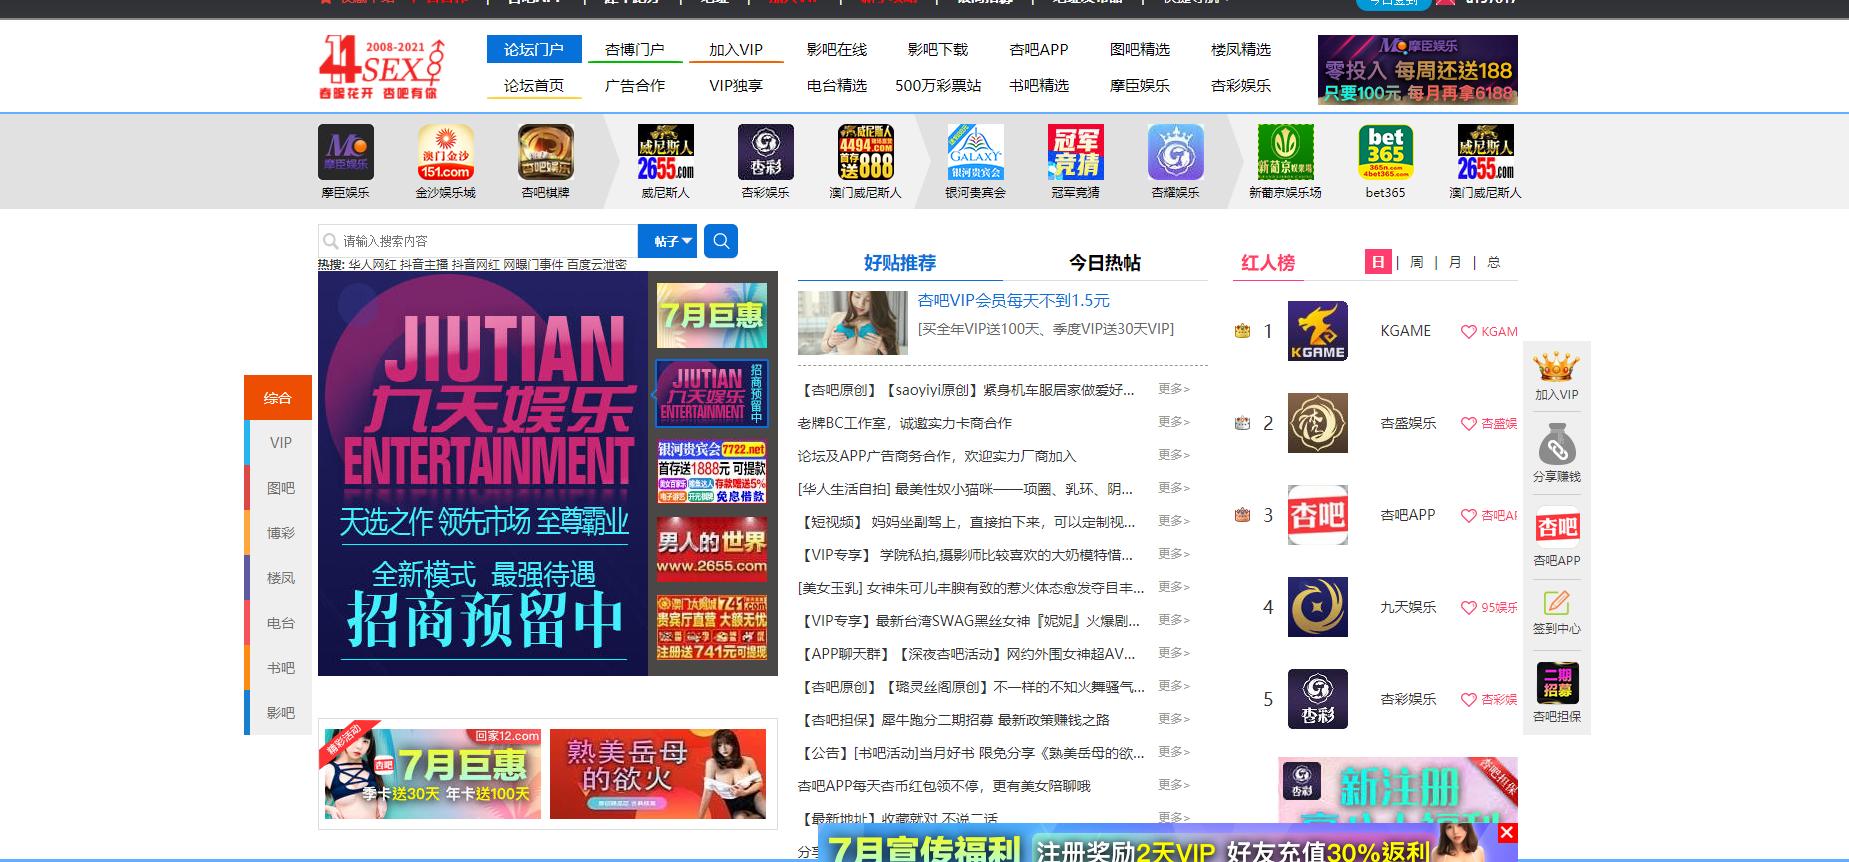The width and height of the screenshot is (1849, 862).
Task: Select the 电台 category in left sidebar
Action: 281,623
